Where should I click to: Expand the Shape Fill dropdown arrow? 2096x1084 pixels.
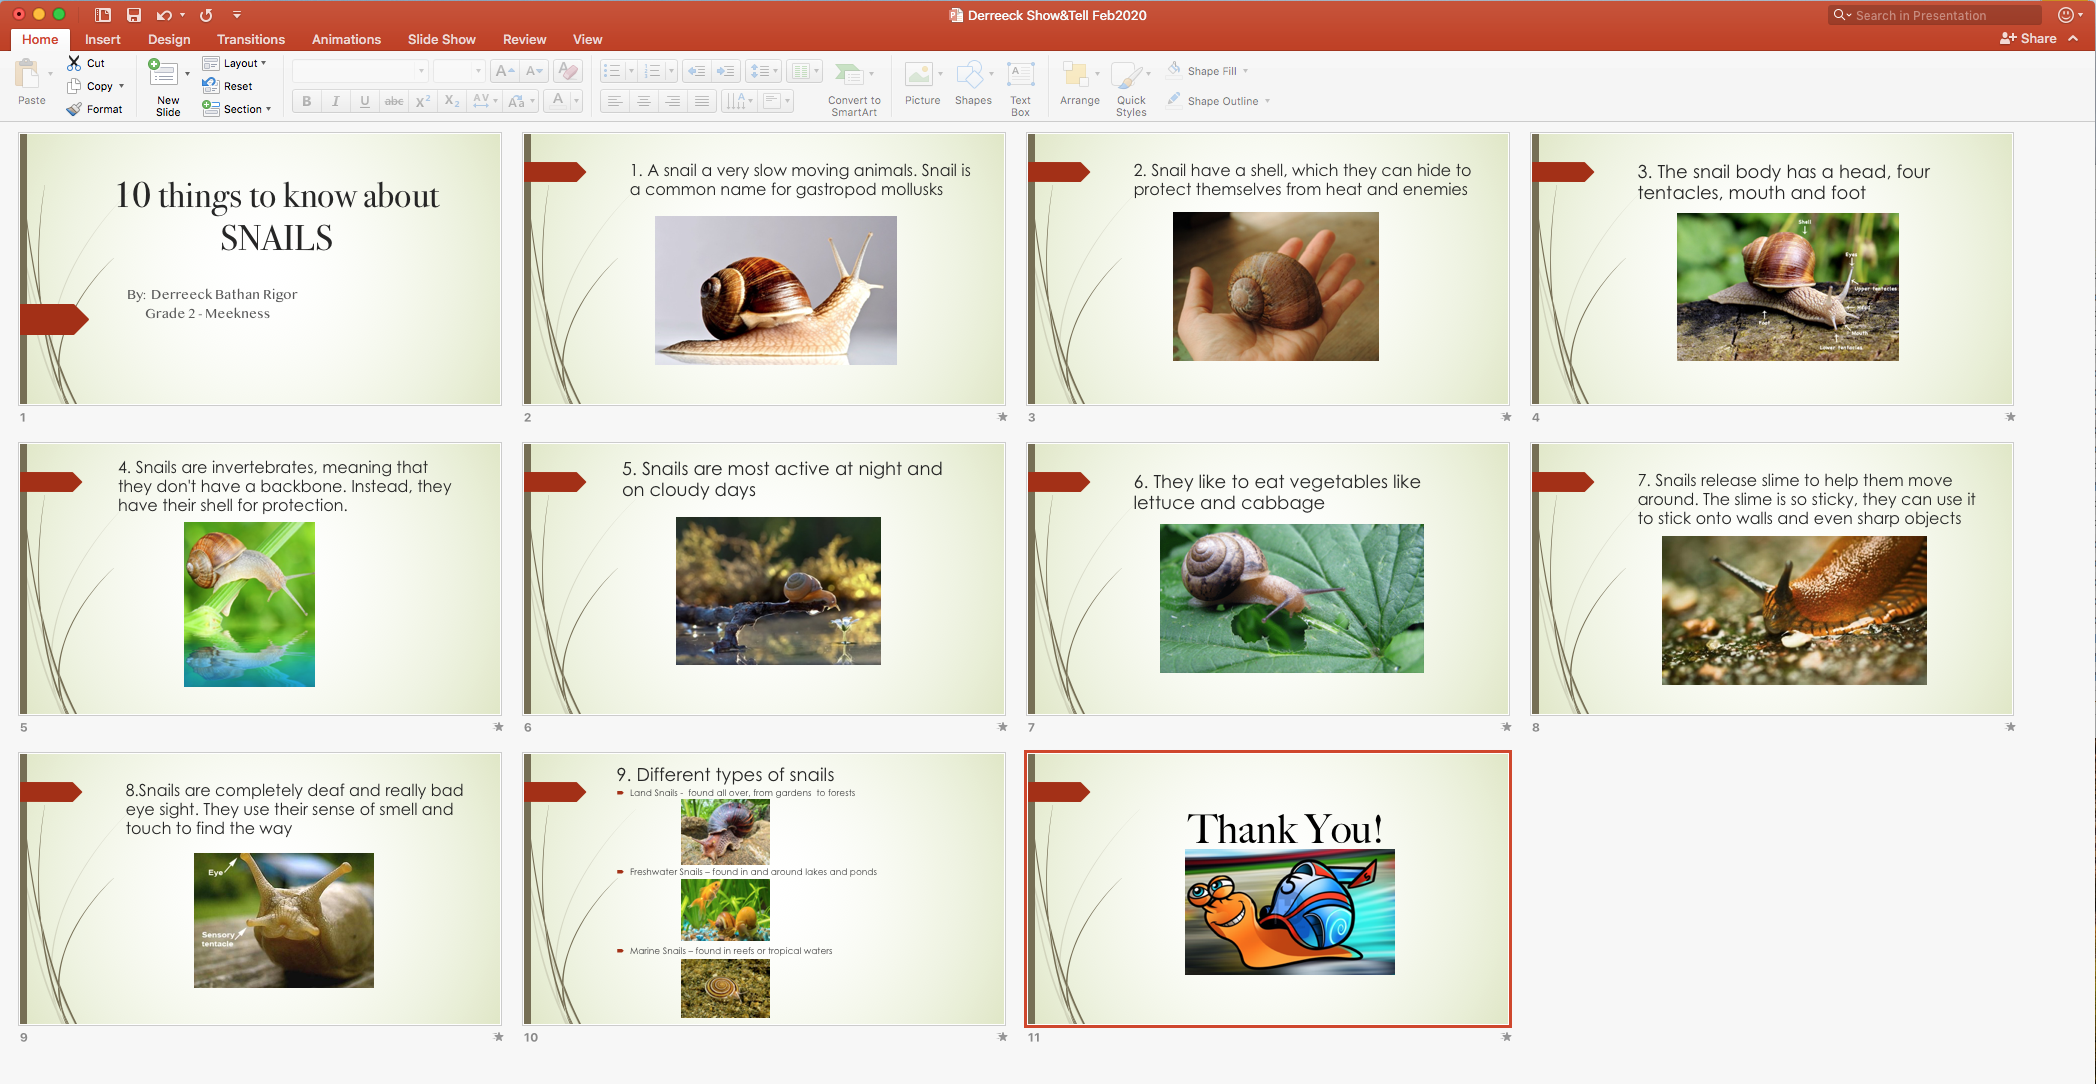[1246, 71]
